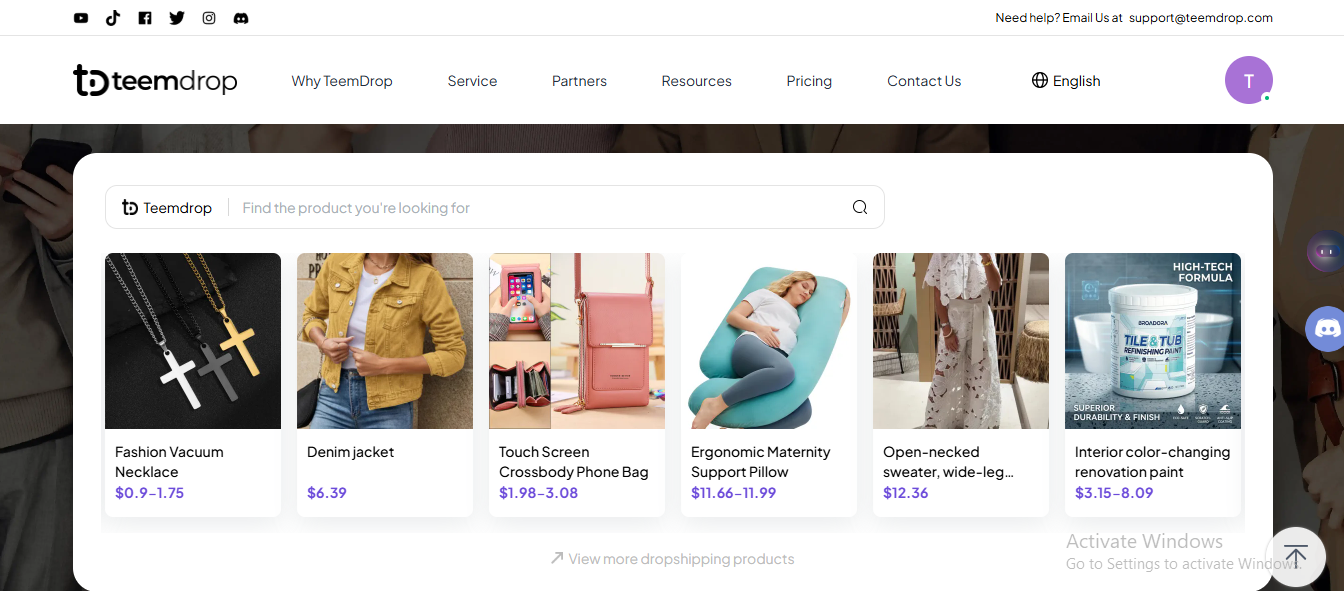The height and width of the screenshot is (591, 1344).
Task: Click Interior color-changing renovation paint title
Action: coord(1153,462)
